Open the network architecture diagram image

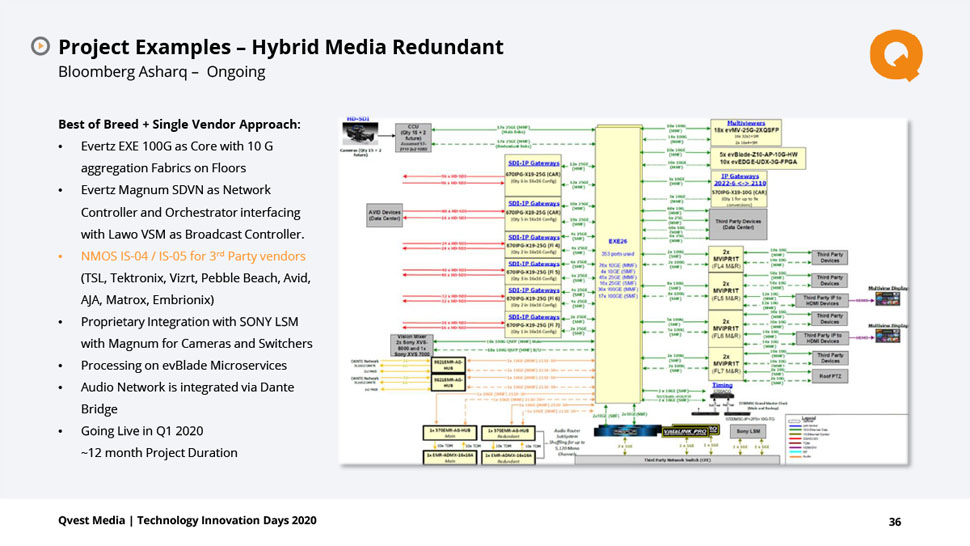coord(624,291)
